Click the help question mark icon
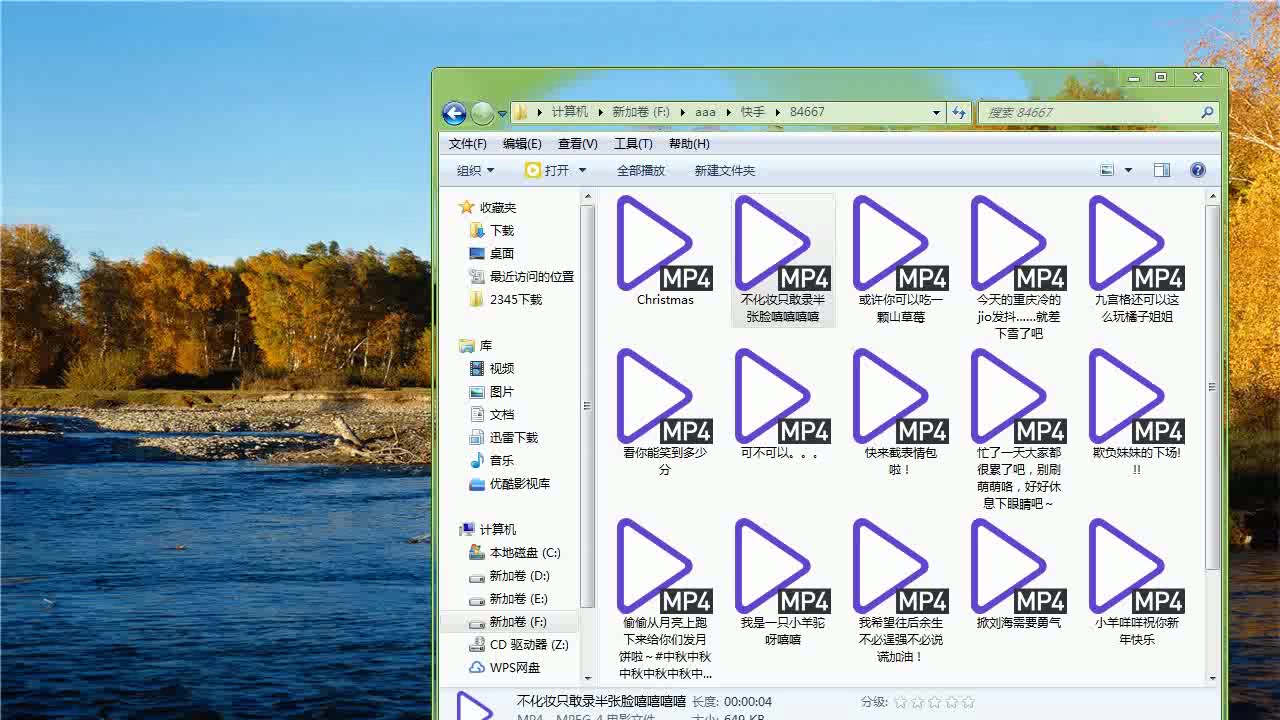Screen dimensions: 1280x720 point(1198,170)
